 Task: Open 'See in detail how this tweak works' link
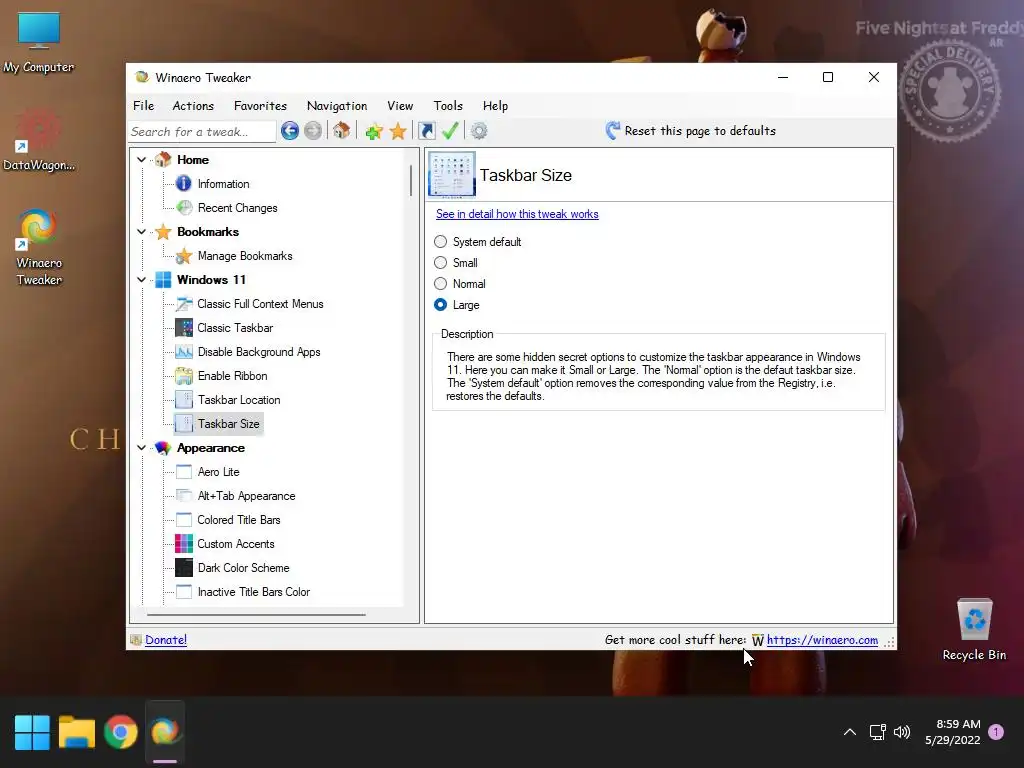517,214
